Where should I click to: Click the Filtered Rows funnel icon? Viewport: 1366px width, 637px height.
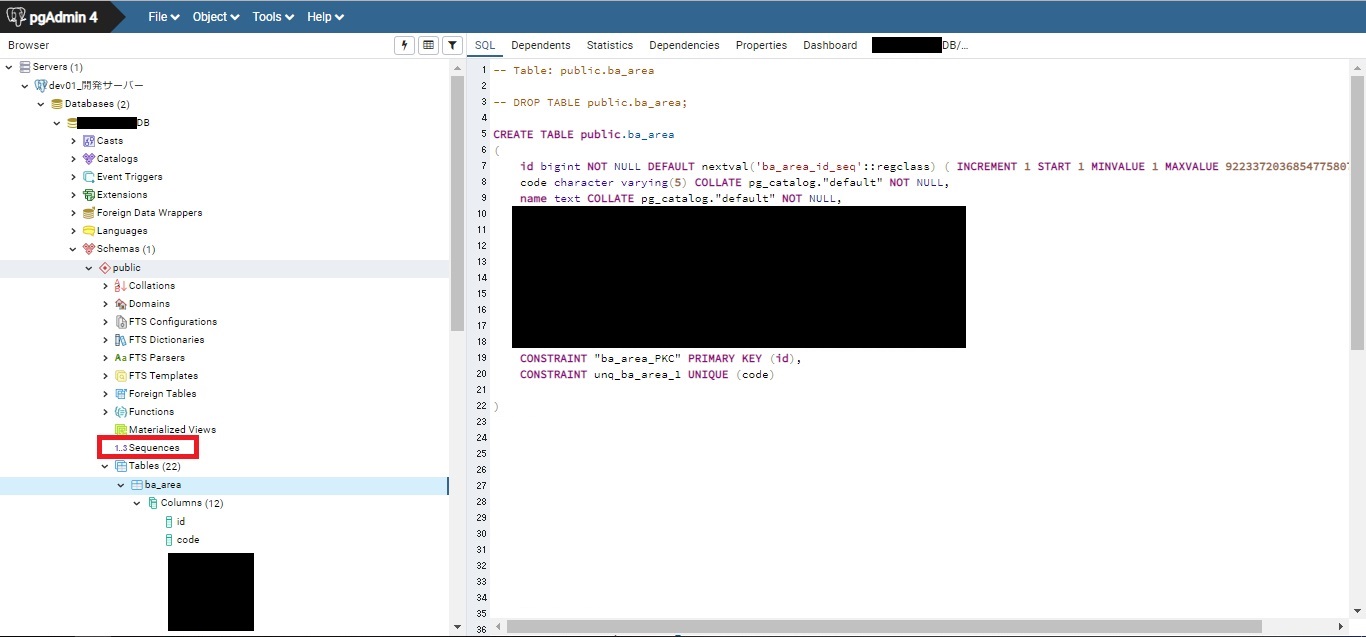tap(452, 45)
